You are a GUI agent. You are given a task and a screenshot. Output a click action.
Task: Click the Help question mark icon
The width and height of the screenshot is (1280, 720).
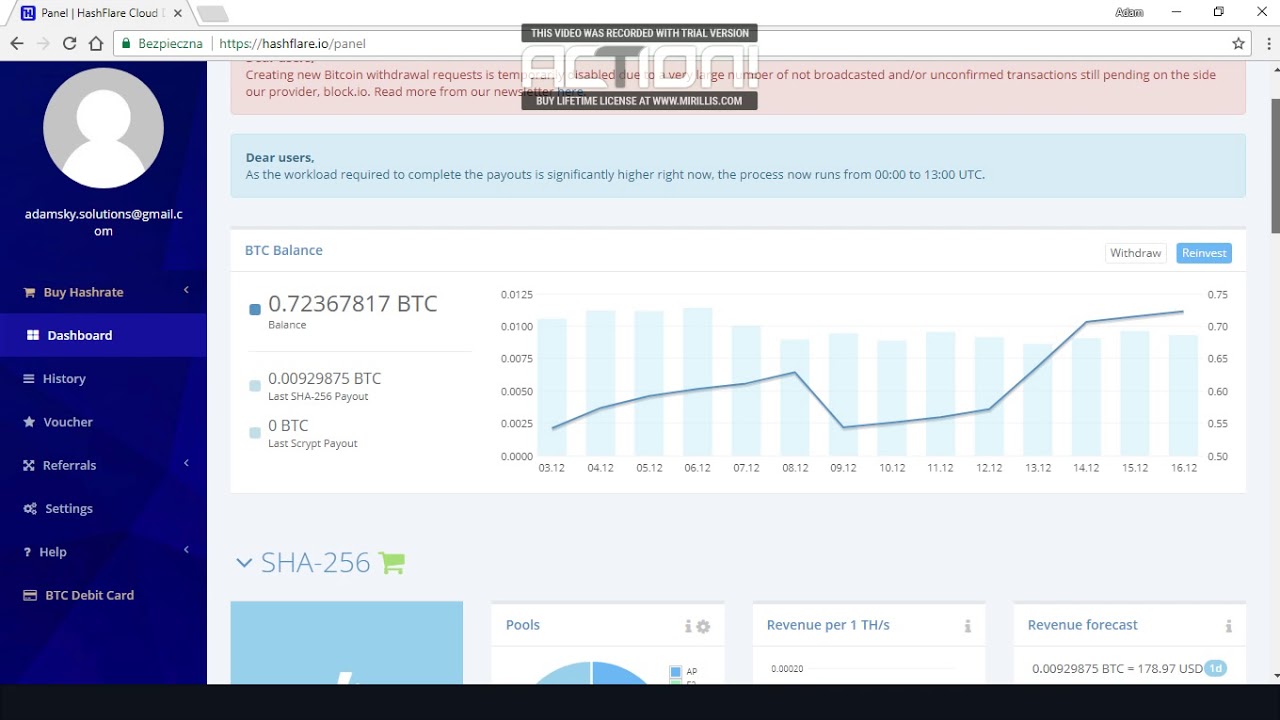27,552
